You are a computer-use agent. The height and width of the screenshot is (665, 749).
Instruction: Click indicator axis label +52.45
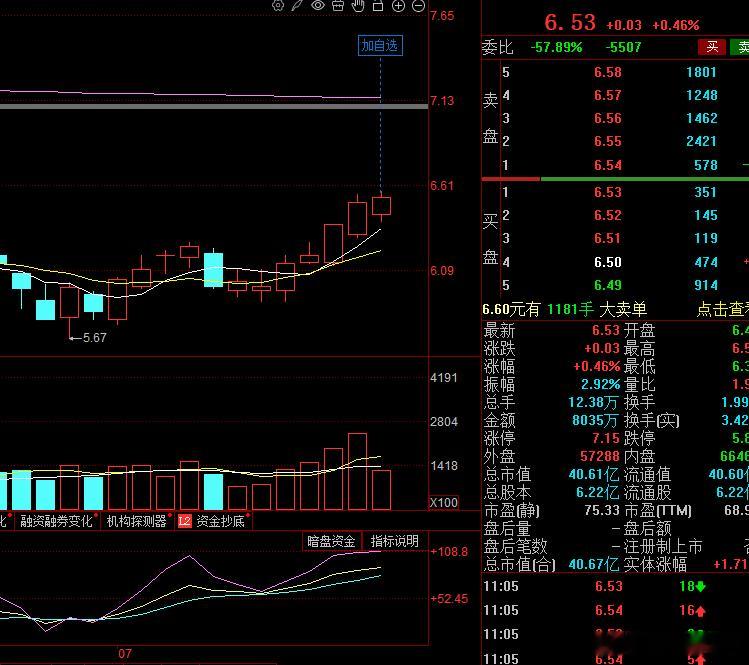tap(449, 599)
